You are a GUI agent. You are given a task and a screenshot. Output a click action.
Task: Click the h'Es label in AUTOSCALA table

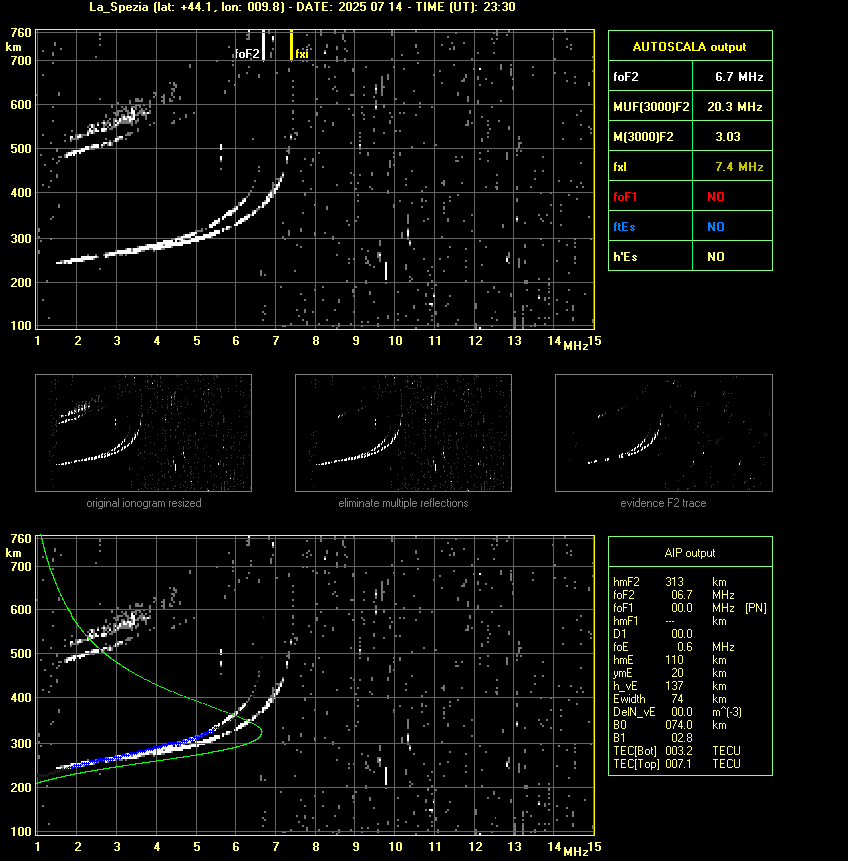pyautogui.click(x=625, y=256)
